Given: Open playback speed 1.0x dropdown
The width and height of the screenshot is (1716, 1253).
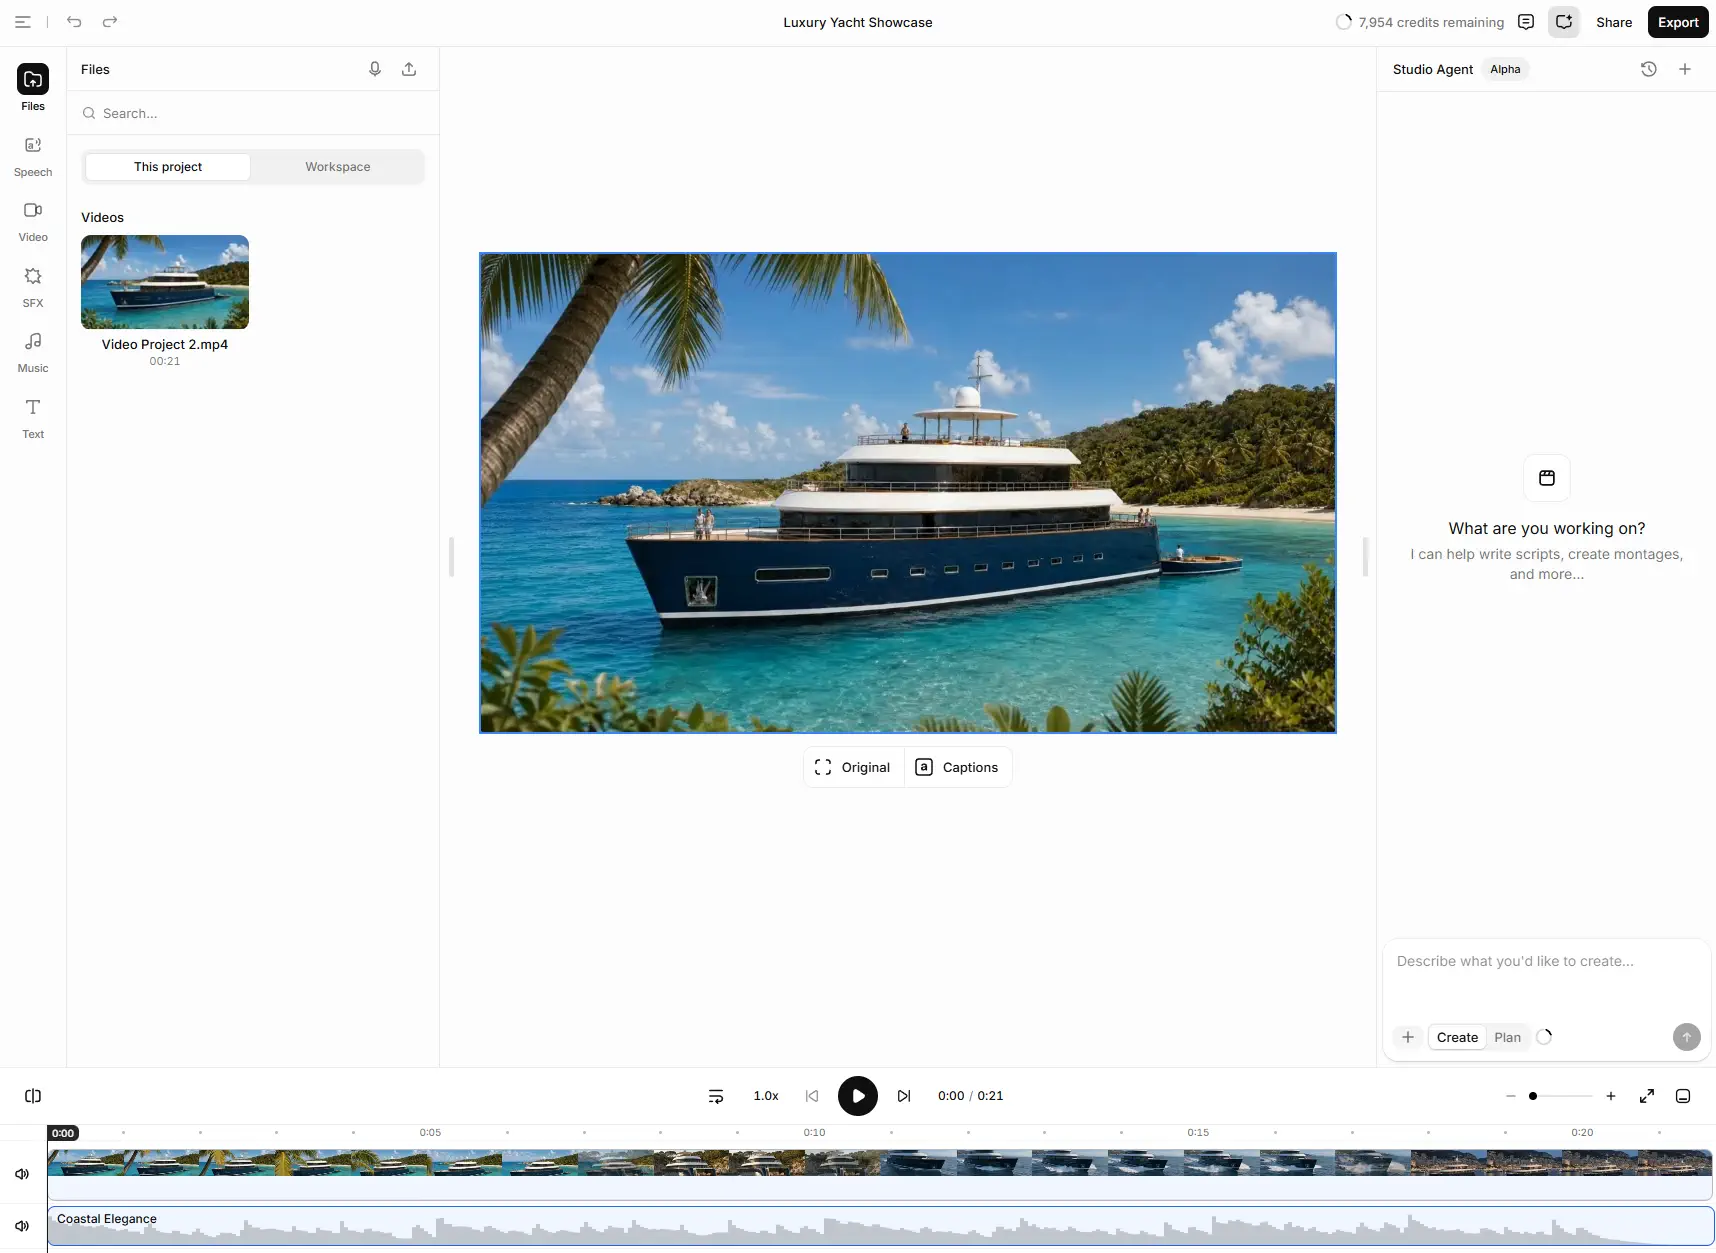Looking at the screenshot, I should coord(766,1096).
